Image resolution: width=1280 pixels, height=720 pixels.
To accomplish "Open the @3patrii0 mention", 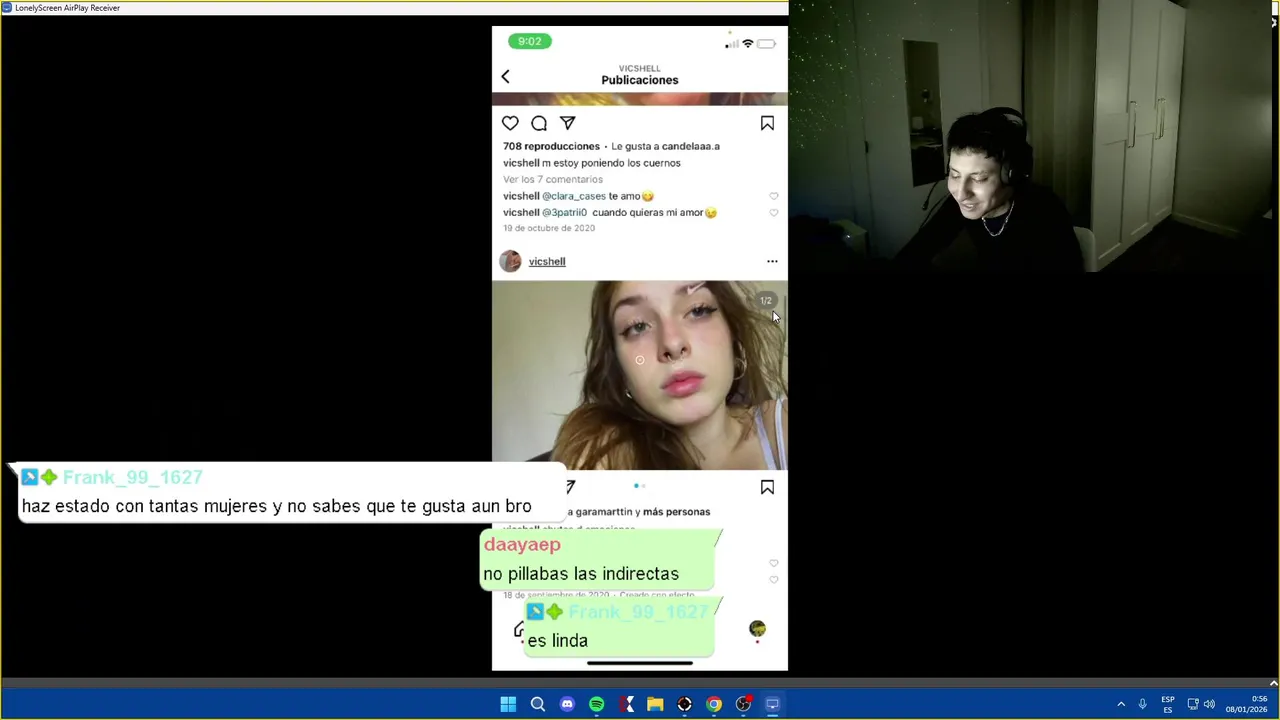I will (x=565, y=212).
